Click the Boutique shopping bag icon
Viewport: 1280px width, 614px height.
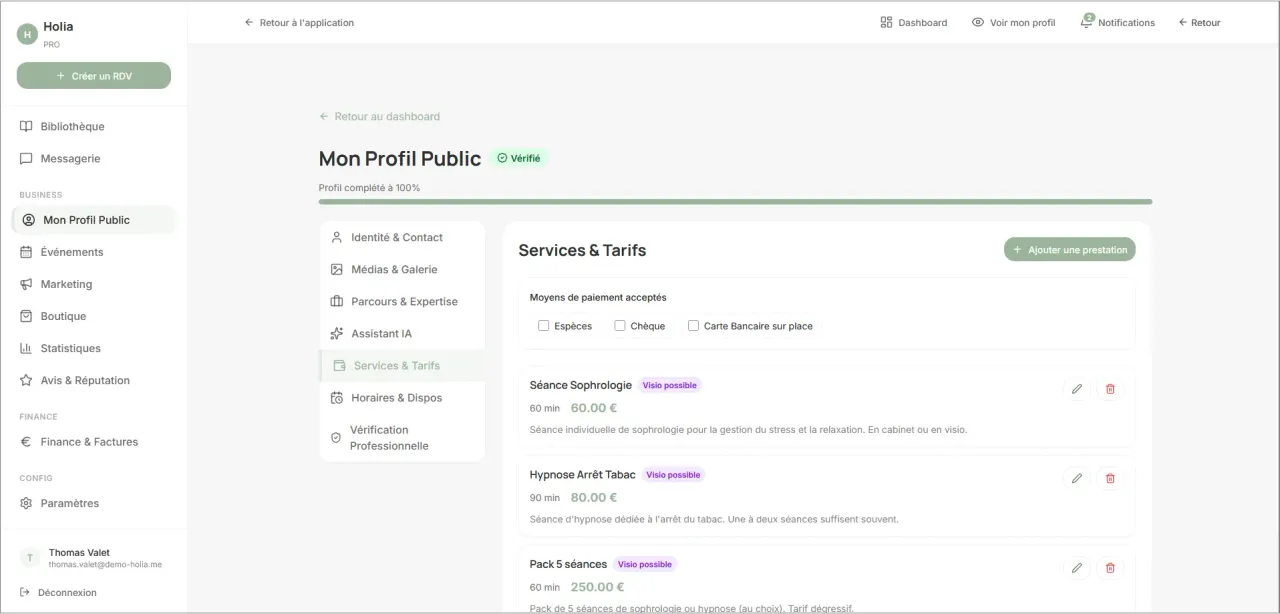pyautogui.click(x=26, y=316)
